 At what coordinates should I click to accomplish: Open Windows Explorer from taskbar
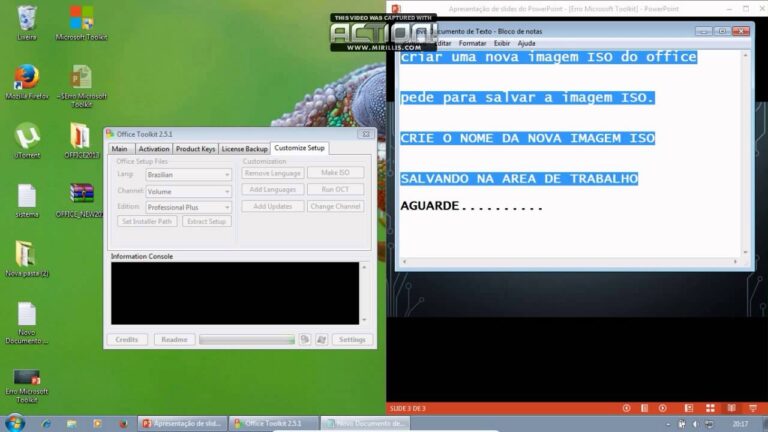tap(72, 423)
